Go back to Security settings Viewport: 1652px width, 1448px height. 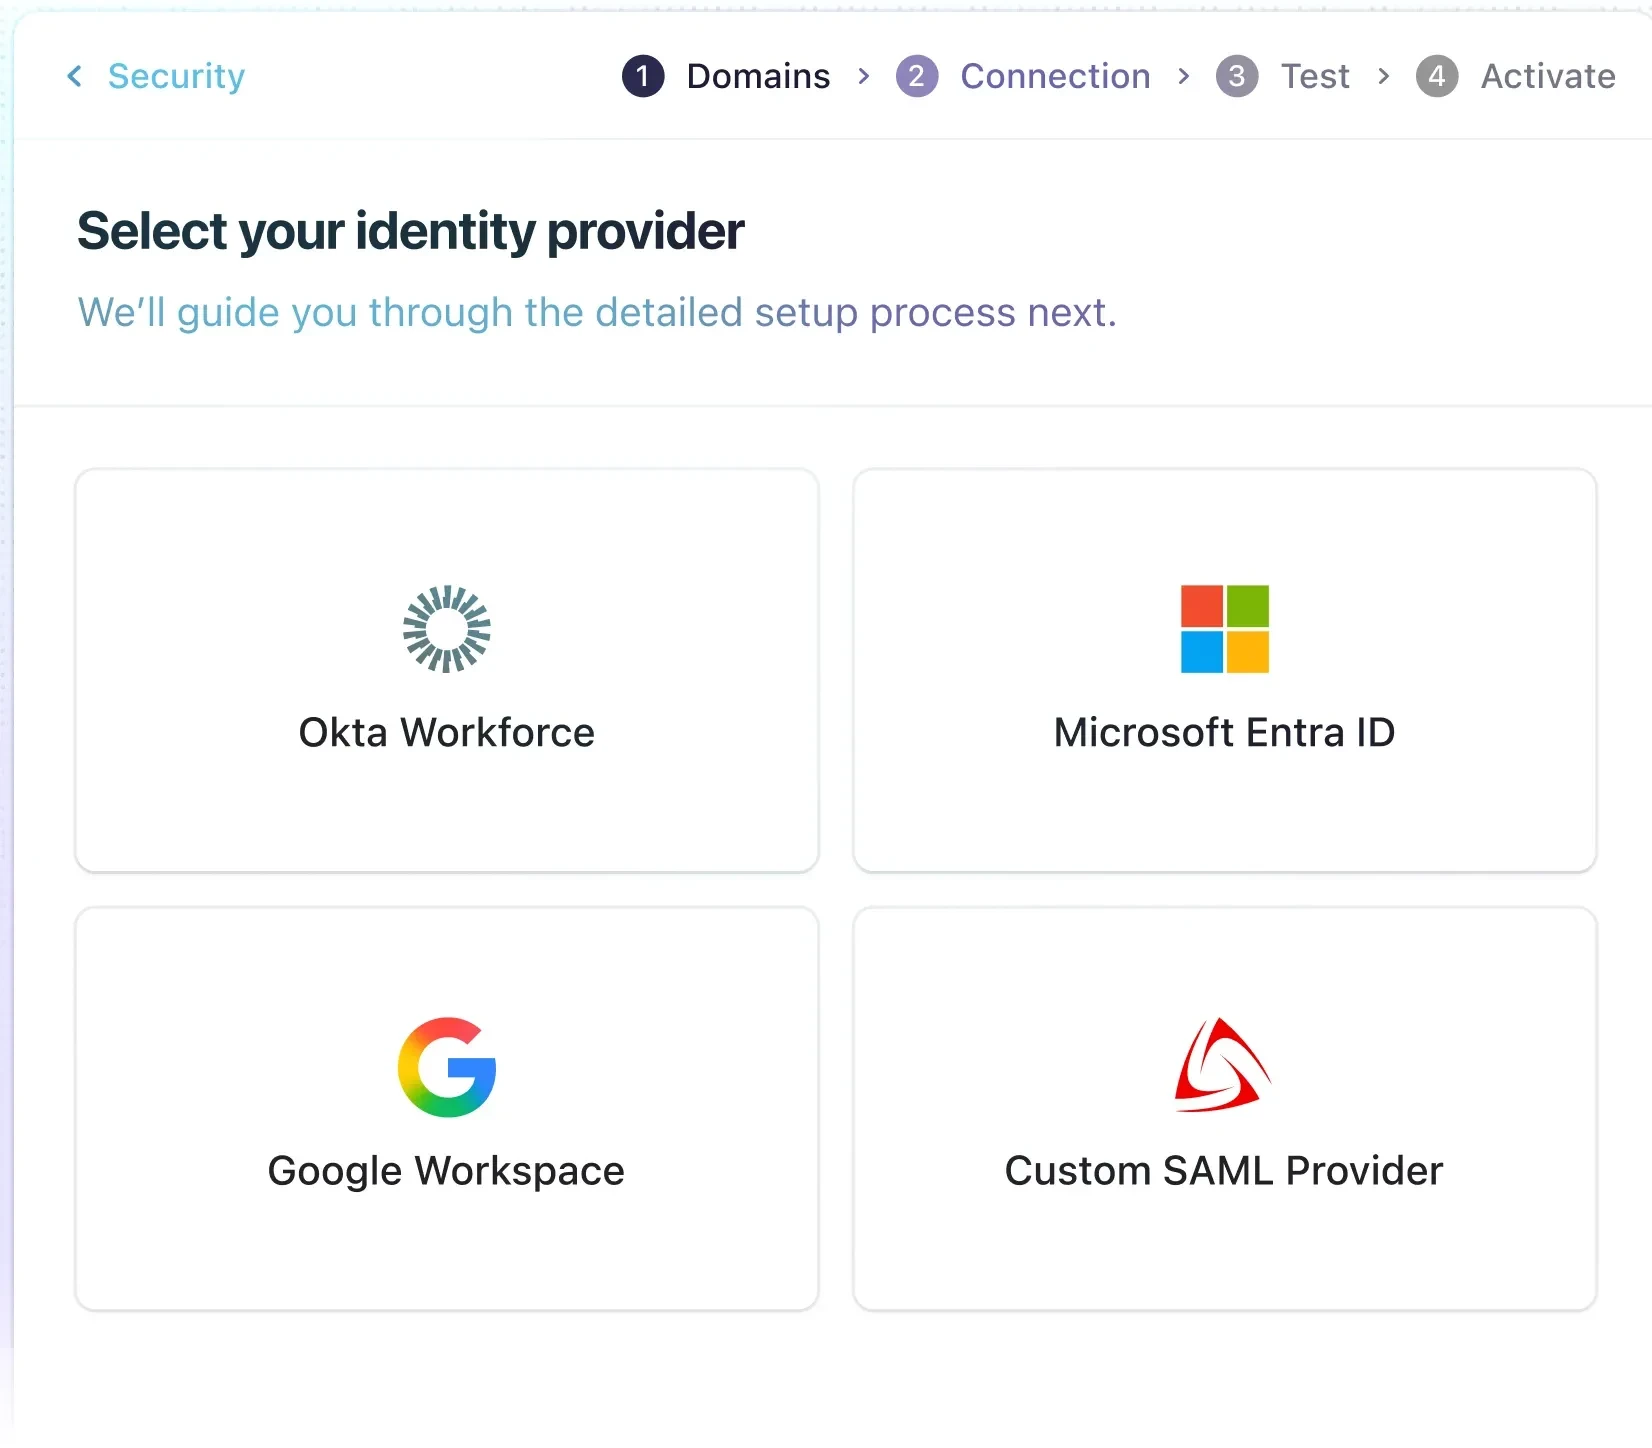176,76
